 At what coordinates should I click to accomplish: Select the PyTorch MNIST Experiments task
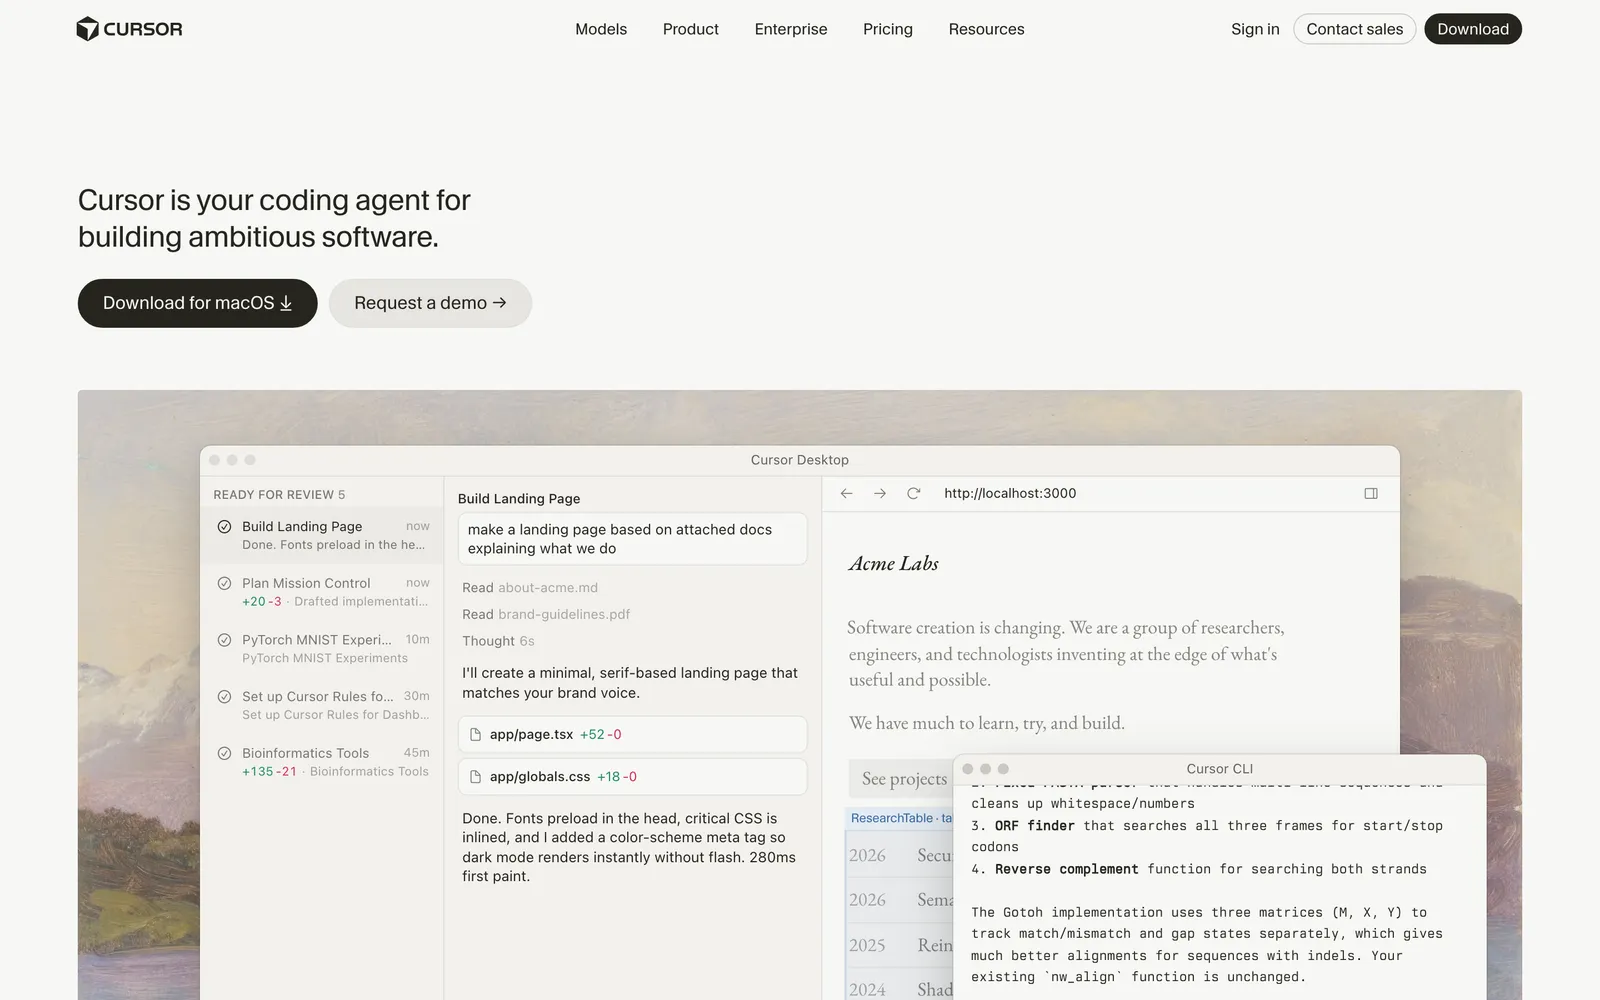click(x=323, y=648)
